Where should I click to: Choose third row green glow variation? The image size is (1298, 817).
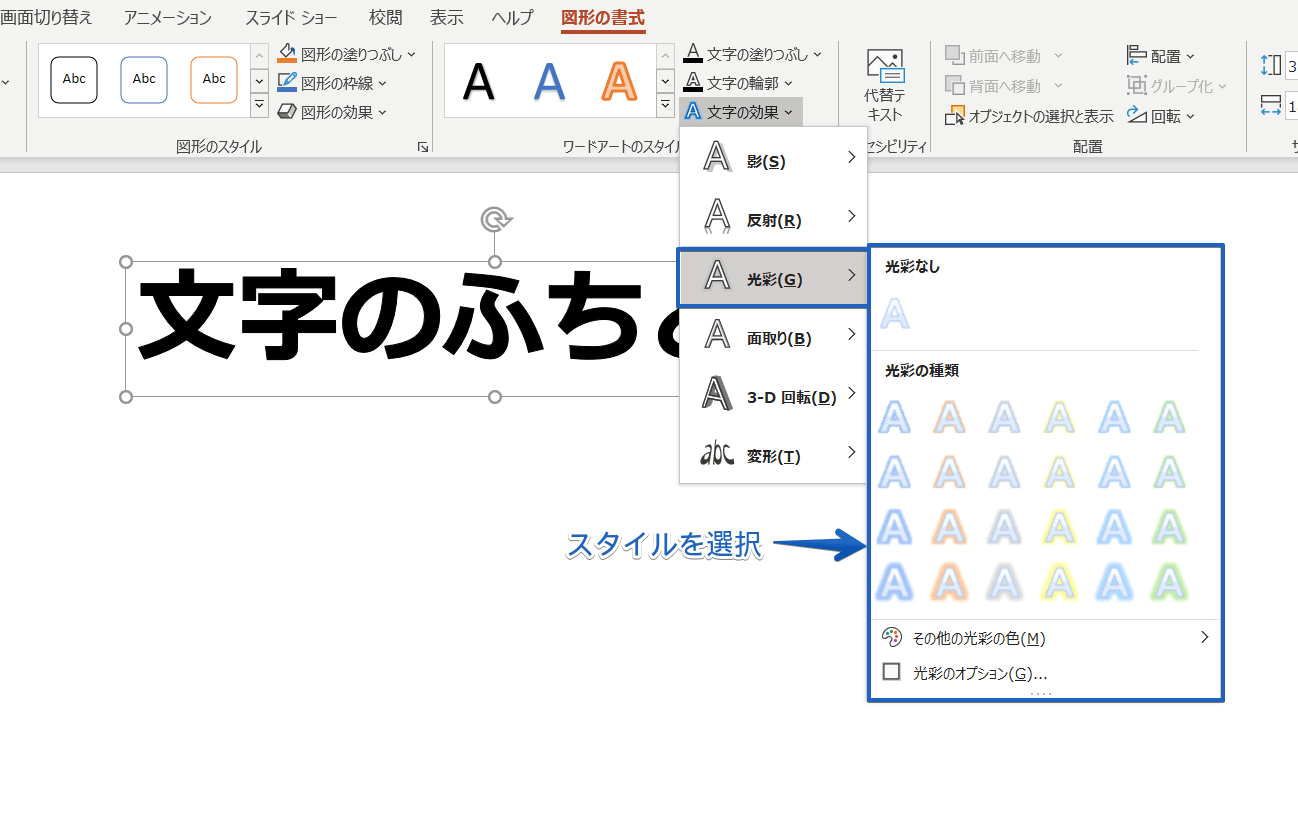point(1170,527)
